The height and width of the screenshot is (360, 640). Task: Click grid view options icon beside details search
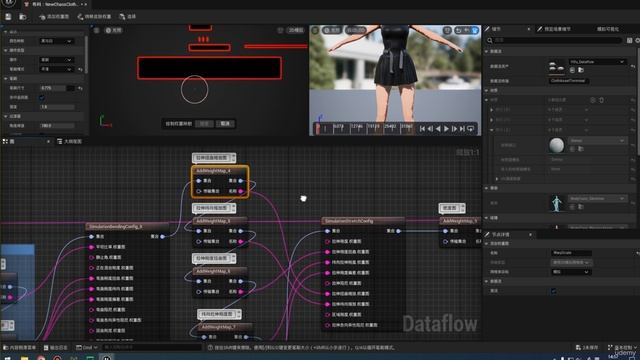point(630,40)
